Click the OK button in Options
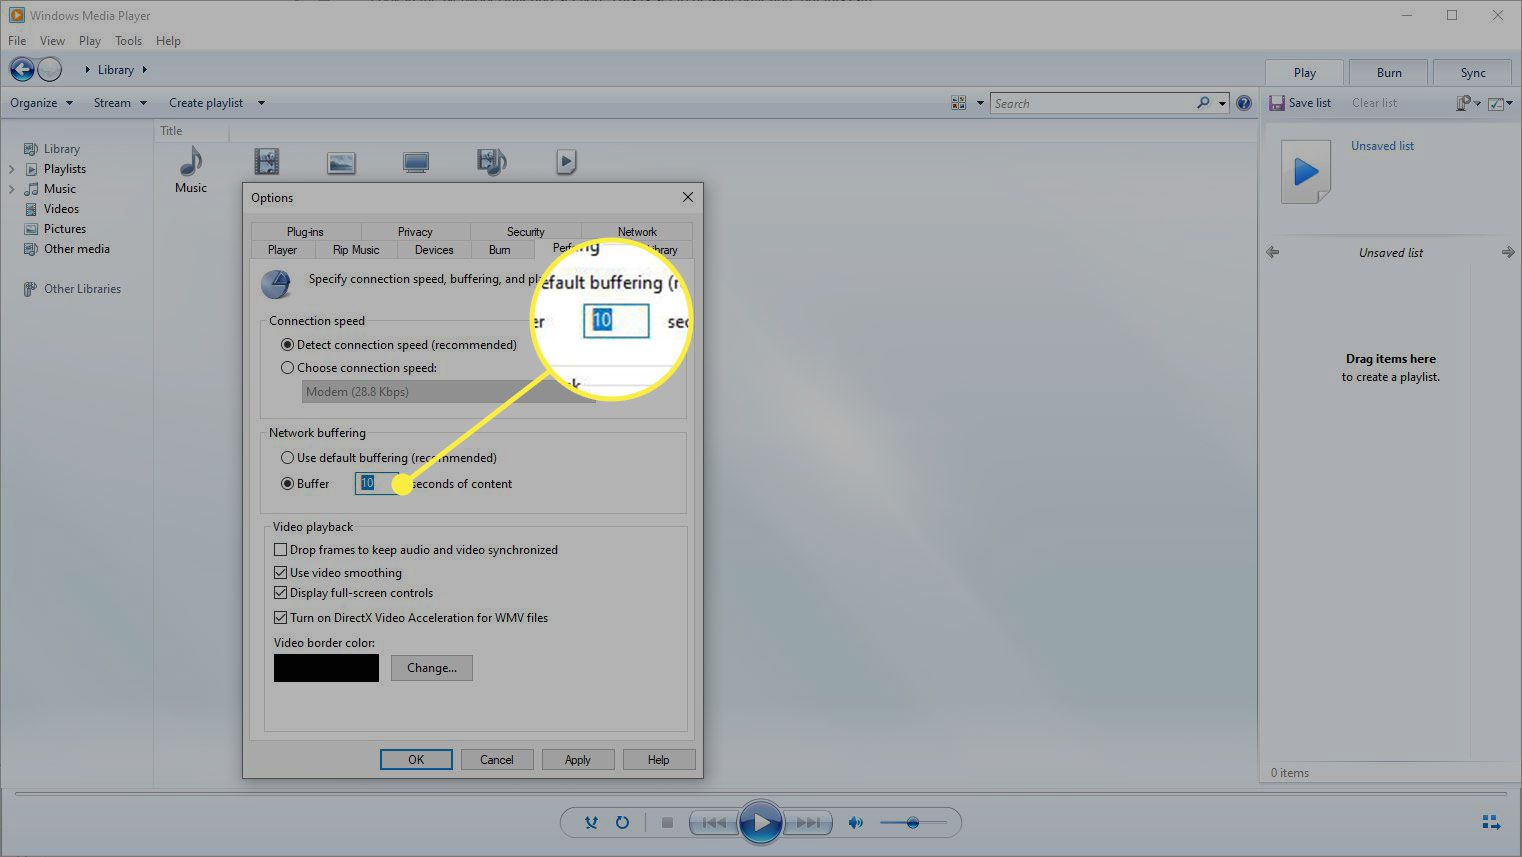Image resolution: width=1522 pixels, height=857 pixels. click(416, 759)
